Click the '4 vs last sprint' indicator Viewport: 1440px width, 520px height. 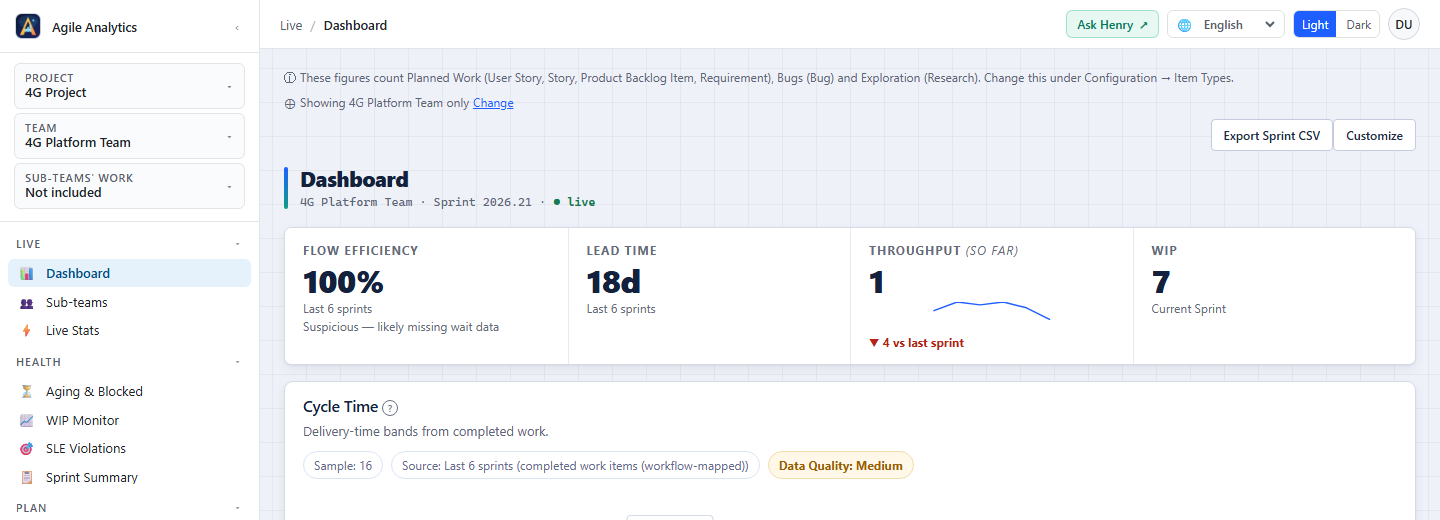point(917,343)
